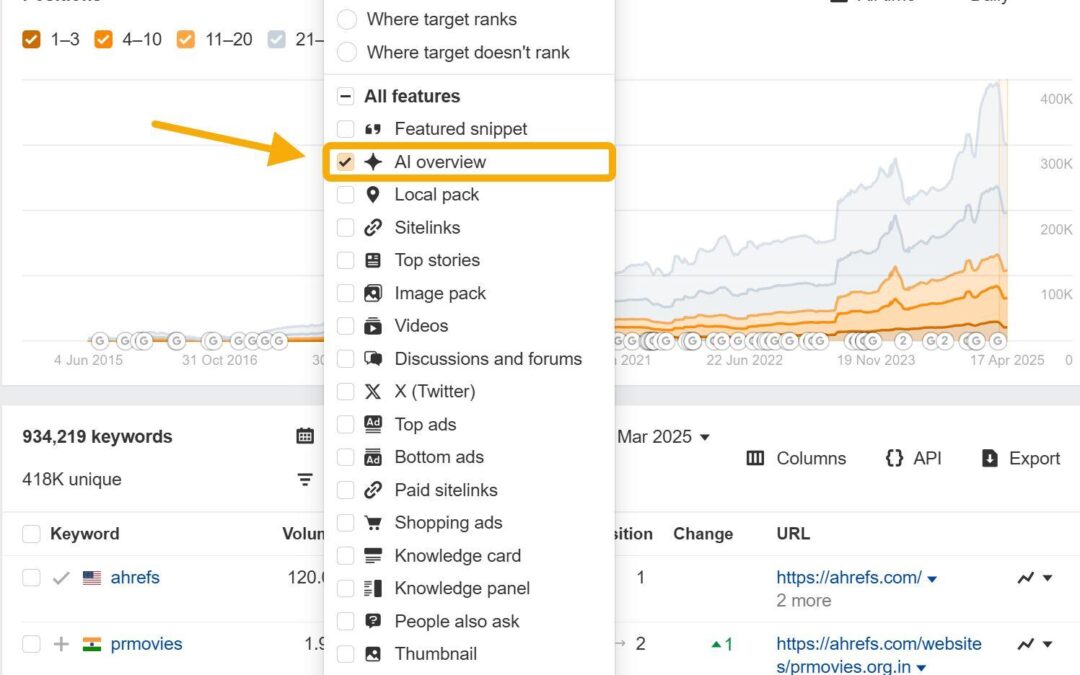Open position history chart for prmovies row
The width and height of the screenshot is (1080, 675).
[x=1026, y=644]
